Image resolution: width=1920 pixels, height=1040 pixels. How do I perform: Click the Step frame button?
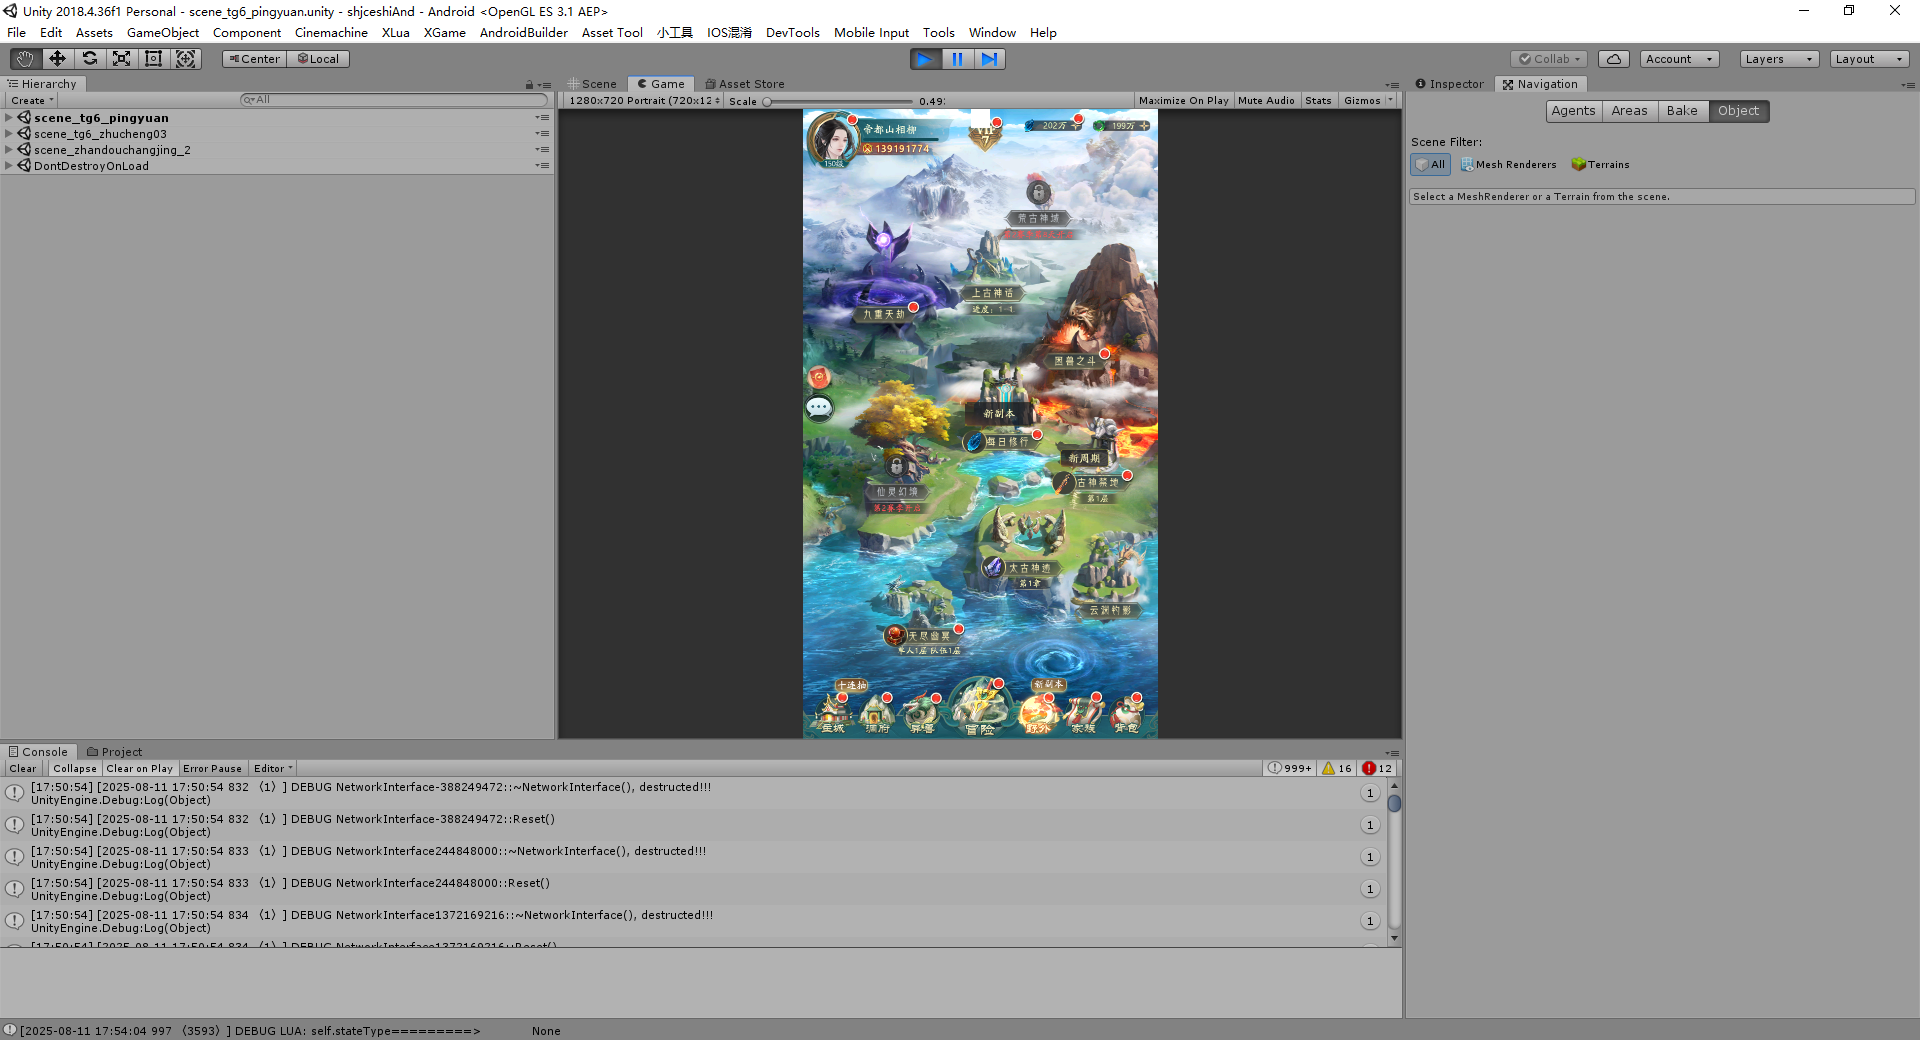[989, 59]
